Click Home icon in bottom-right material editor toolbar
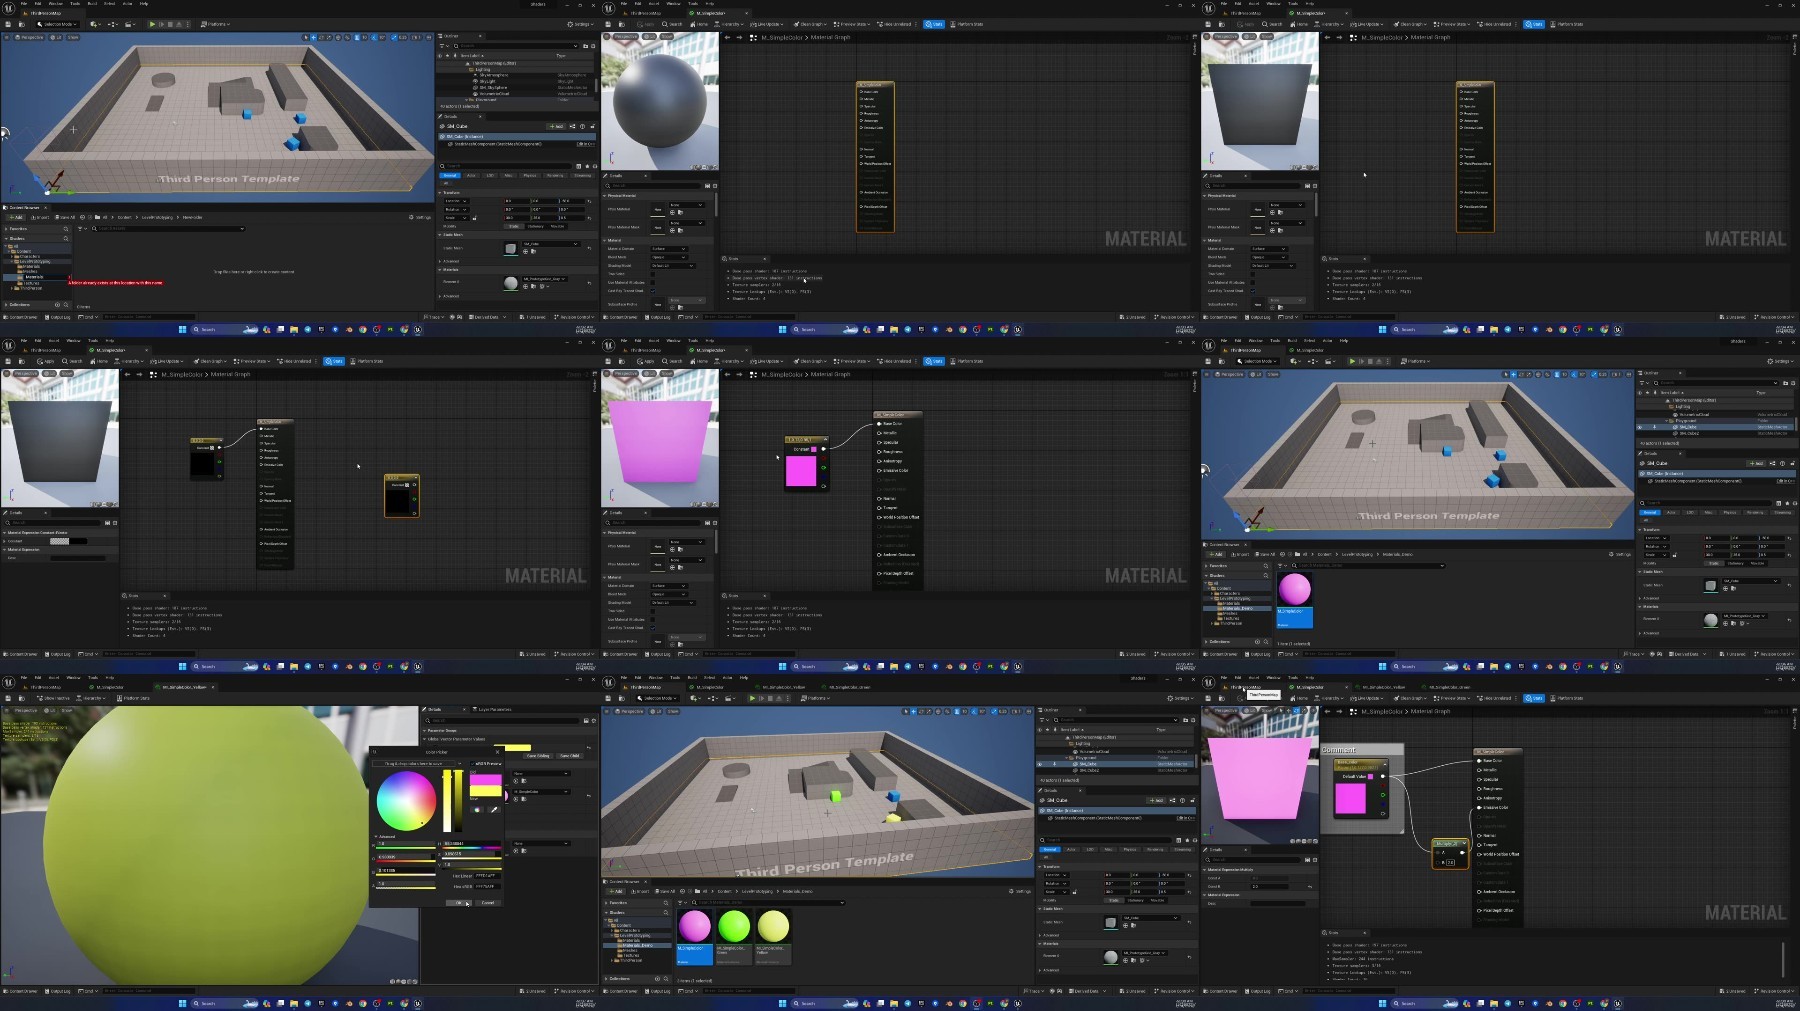1800x1011 pixels. (1299, 698)
